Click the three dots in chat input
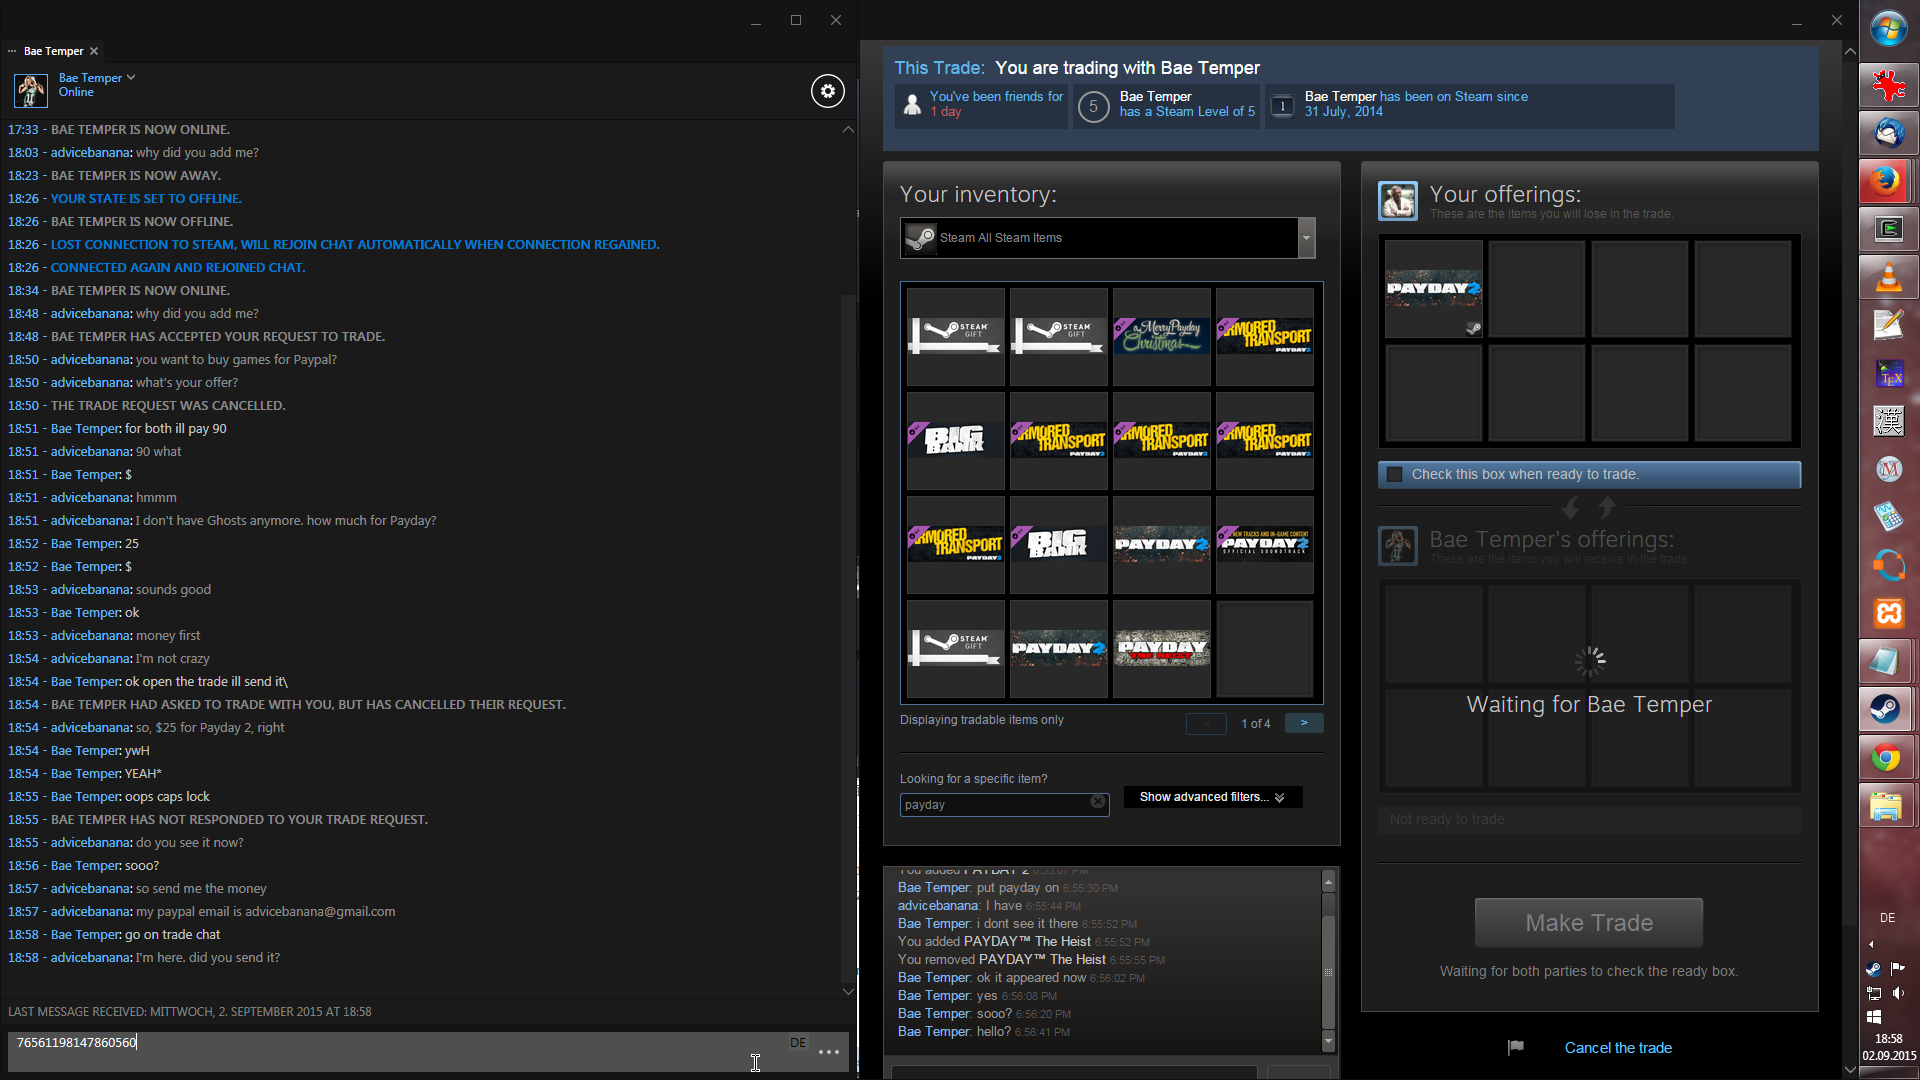The height and width of the screenshot is (1080, 1920). (x=828, y=1051)
